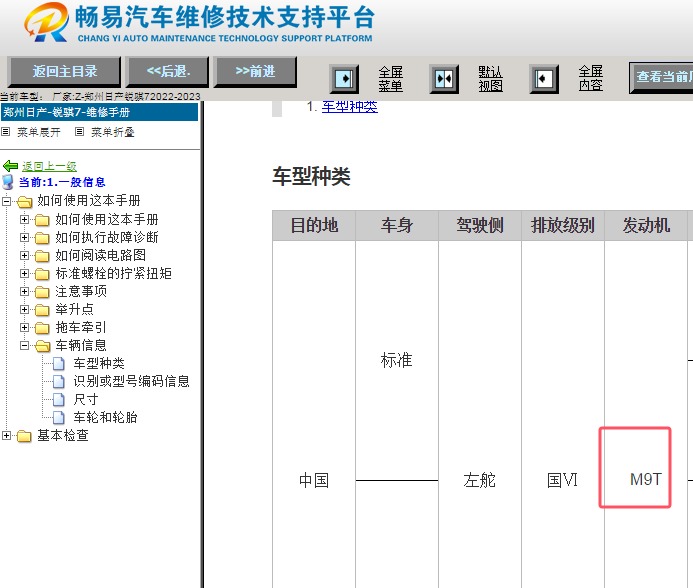Screen dimensions: 693x588
Task: Click the full-screen content layout icon
Action: pos(544,79)
